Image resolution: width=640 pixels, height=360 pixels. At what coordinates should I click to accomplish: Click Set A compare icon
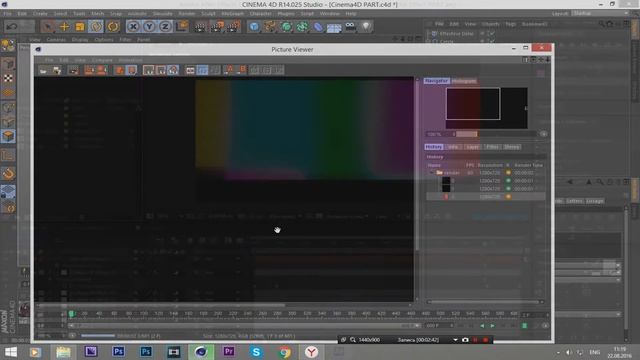(x=229, y=70)
